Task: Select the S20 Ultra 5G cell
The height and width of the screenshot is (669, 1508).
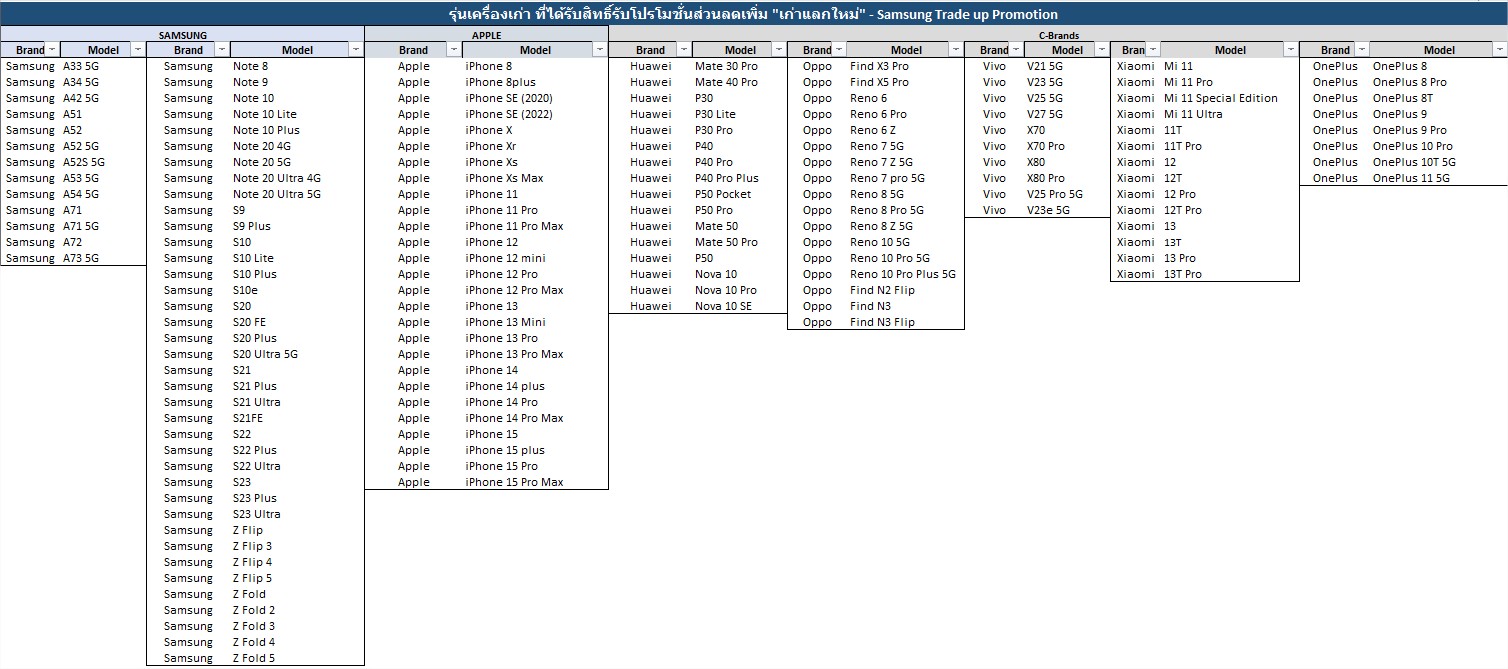Action: pyautogui.click(x=297, y=354)
